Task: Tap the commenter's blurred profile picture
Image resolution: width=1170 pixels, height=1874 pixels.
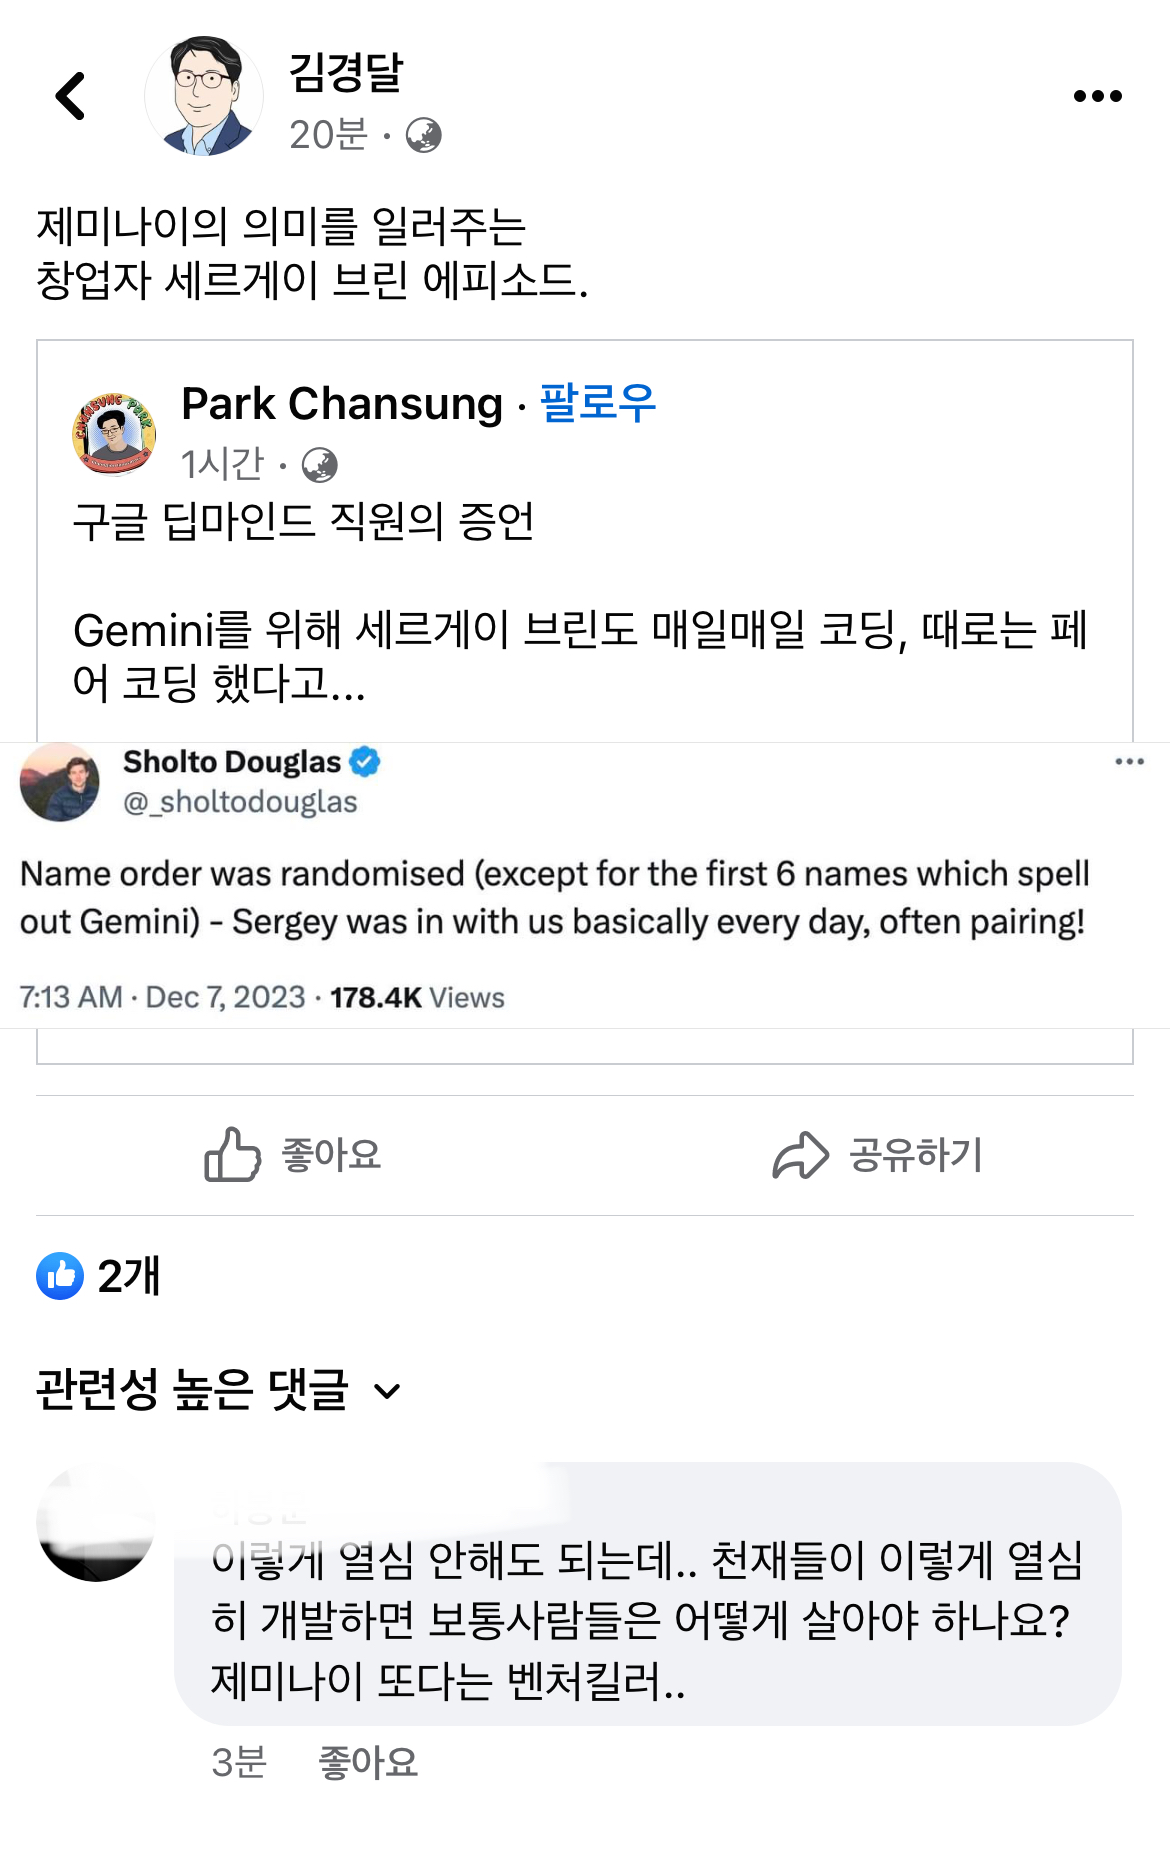Action: [x=96, y=1522]
